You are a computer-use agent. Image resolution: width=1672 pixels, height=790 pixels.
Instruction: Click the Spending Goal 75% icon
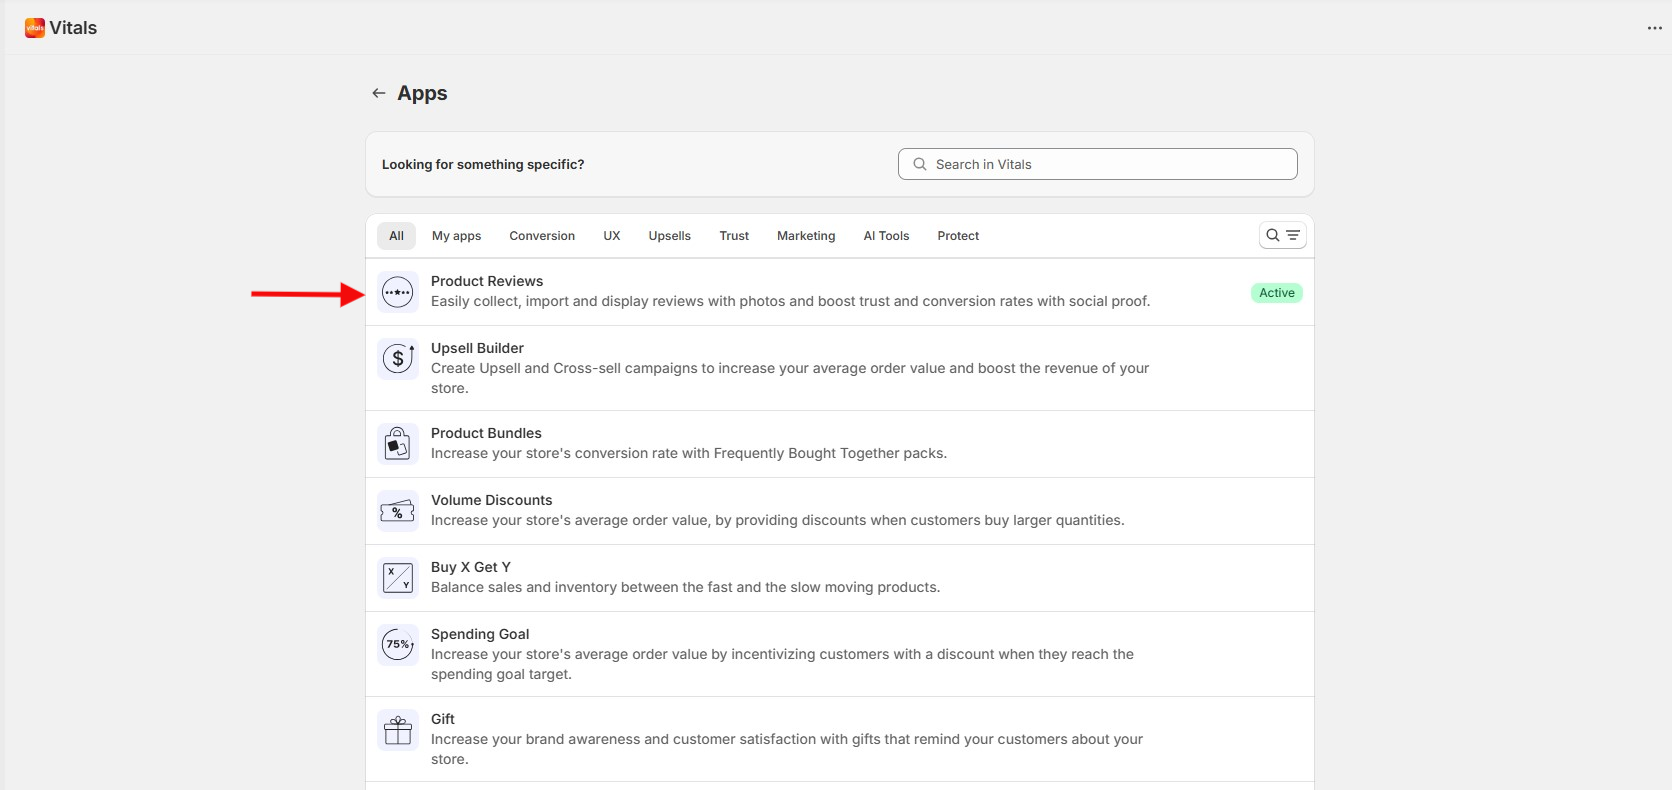pyautogui.click(x=398, y=645)
